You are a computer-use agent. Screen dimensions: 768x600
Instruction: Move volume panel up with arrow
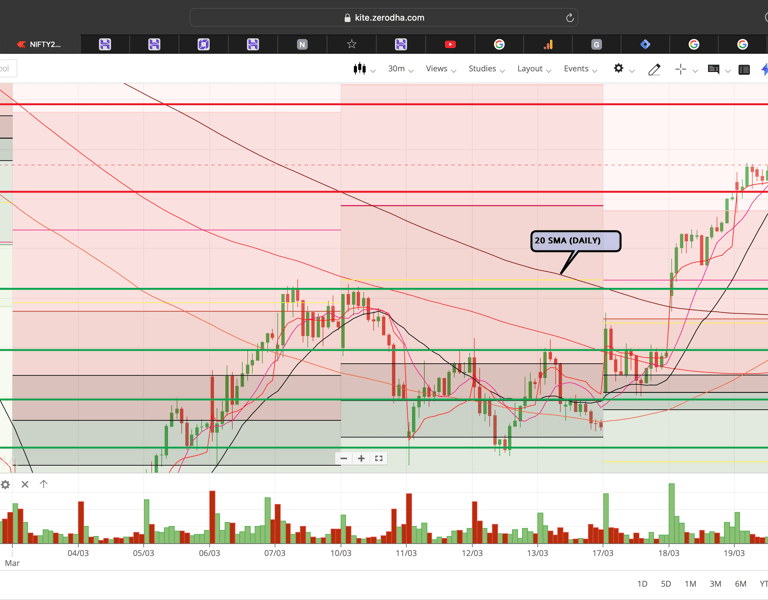(44, 484)
